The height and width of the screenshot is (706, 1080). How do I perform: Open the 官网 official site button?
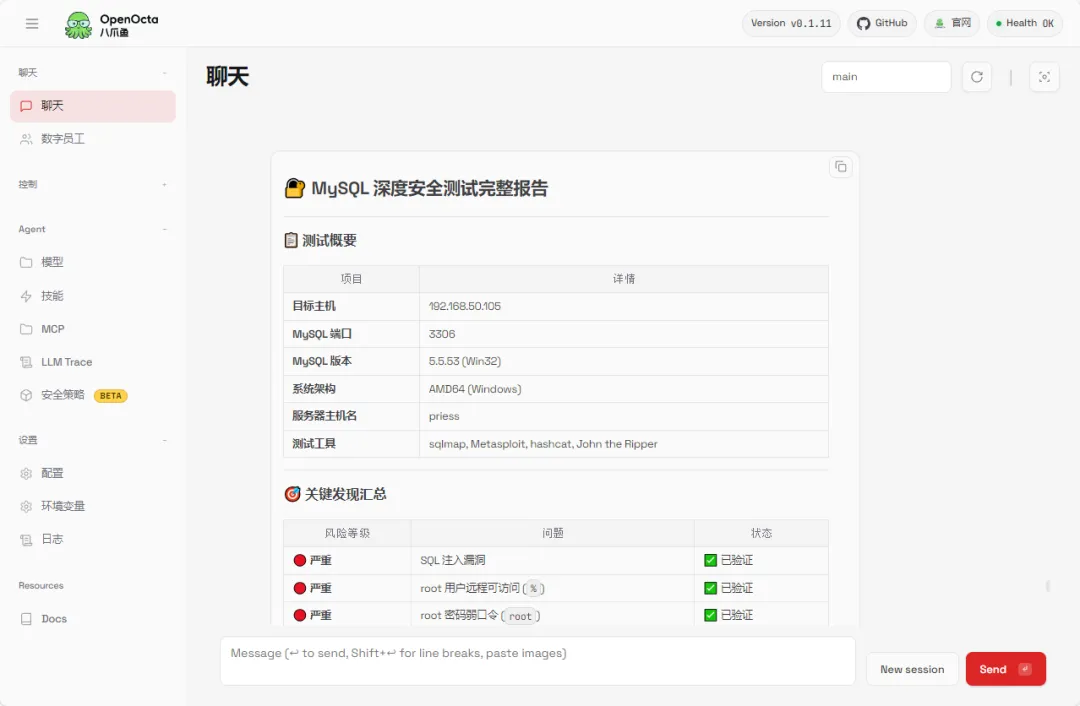pos(952,23)
